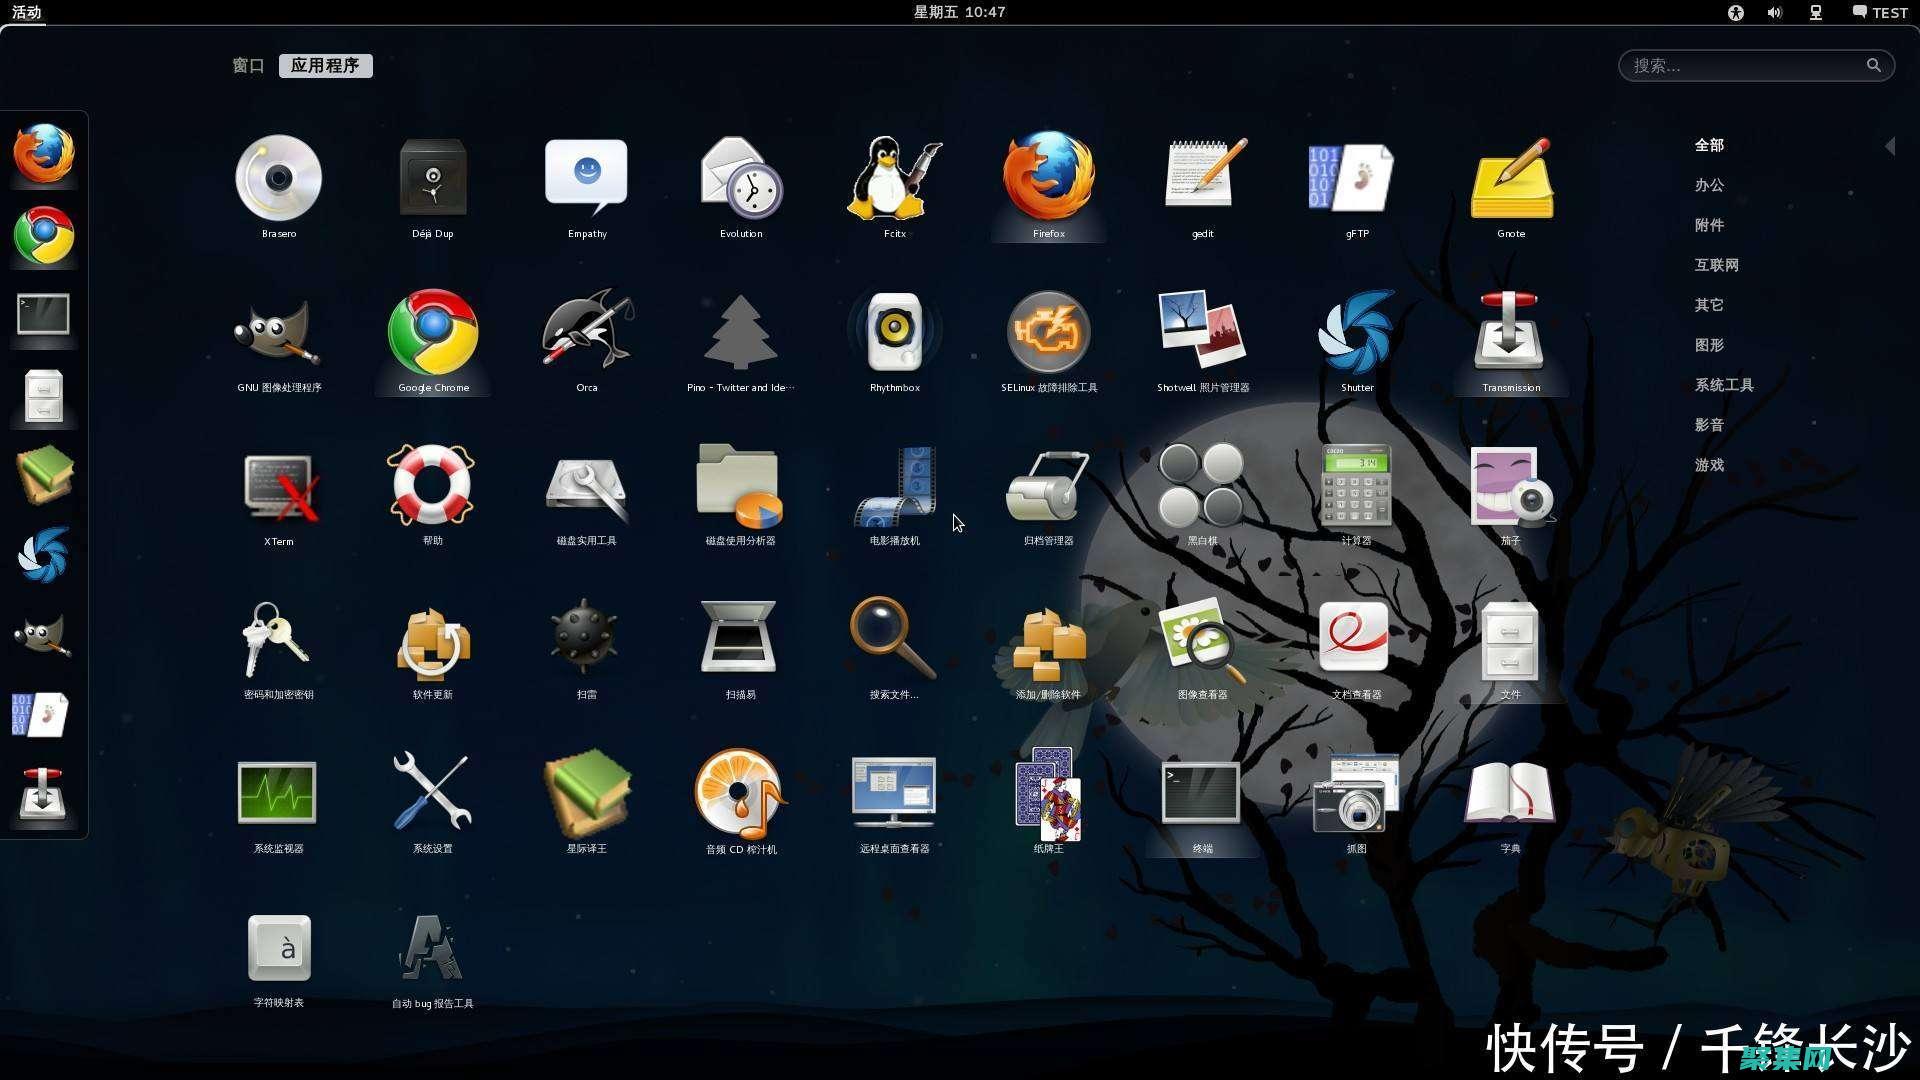This screenshot has height=1080, width=1920.
Task: Open the Empathy messaging app
Action: (x=586, y=180)
